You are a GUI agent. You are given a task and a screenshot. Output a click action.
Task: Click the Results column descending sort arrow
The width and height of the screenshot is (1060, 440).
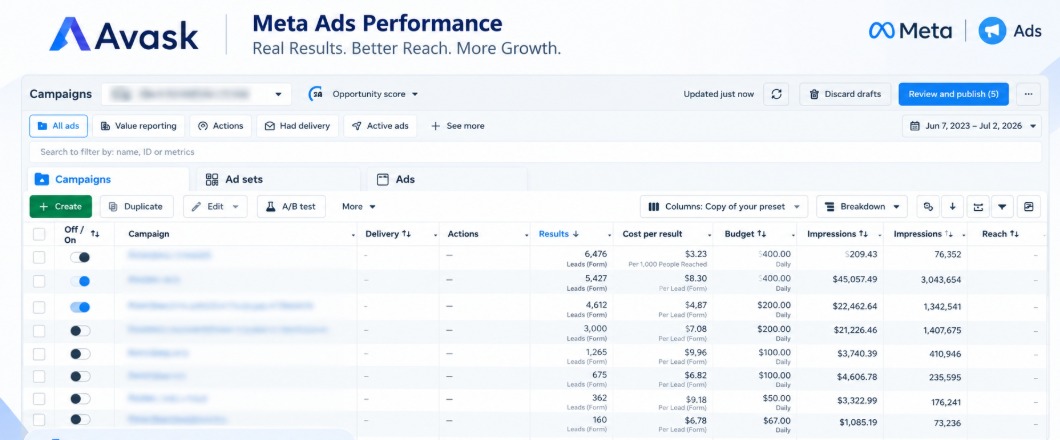pos(576,234)
